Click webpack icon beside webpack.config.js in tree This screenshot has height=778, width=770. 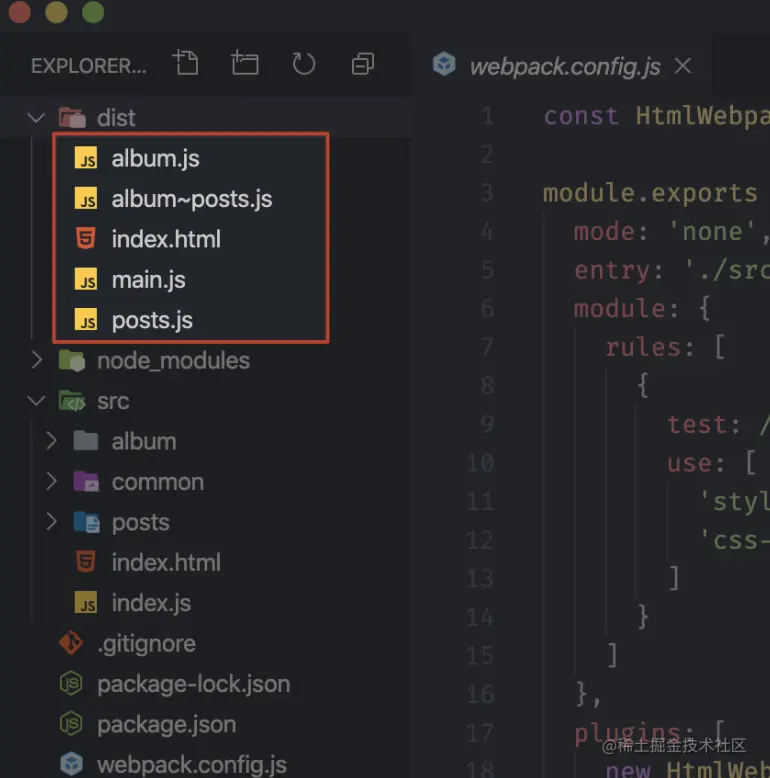pos(71,765)
